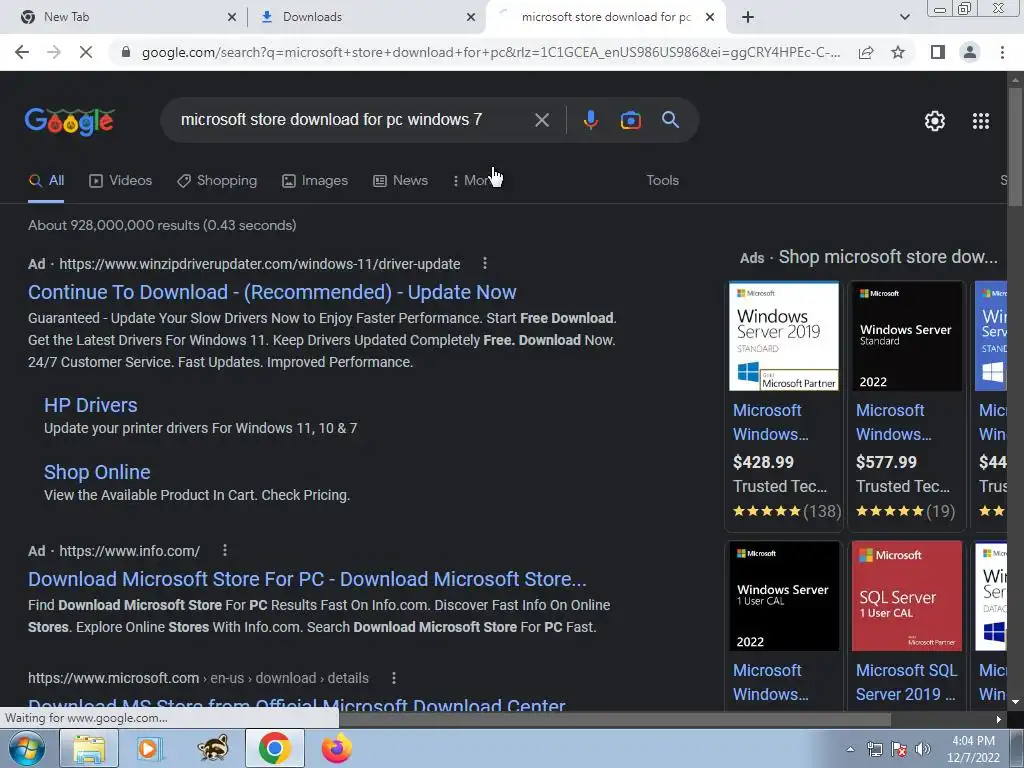Screen dimensions: 1024x768
Task: Open Windows Server Standard 2022 product image
Action: (906, 336)
